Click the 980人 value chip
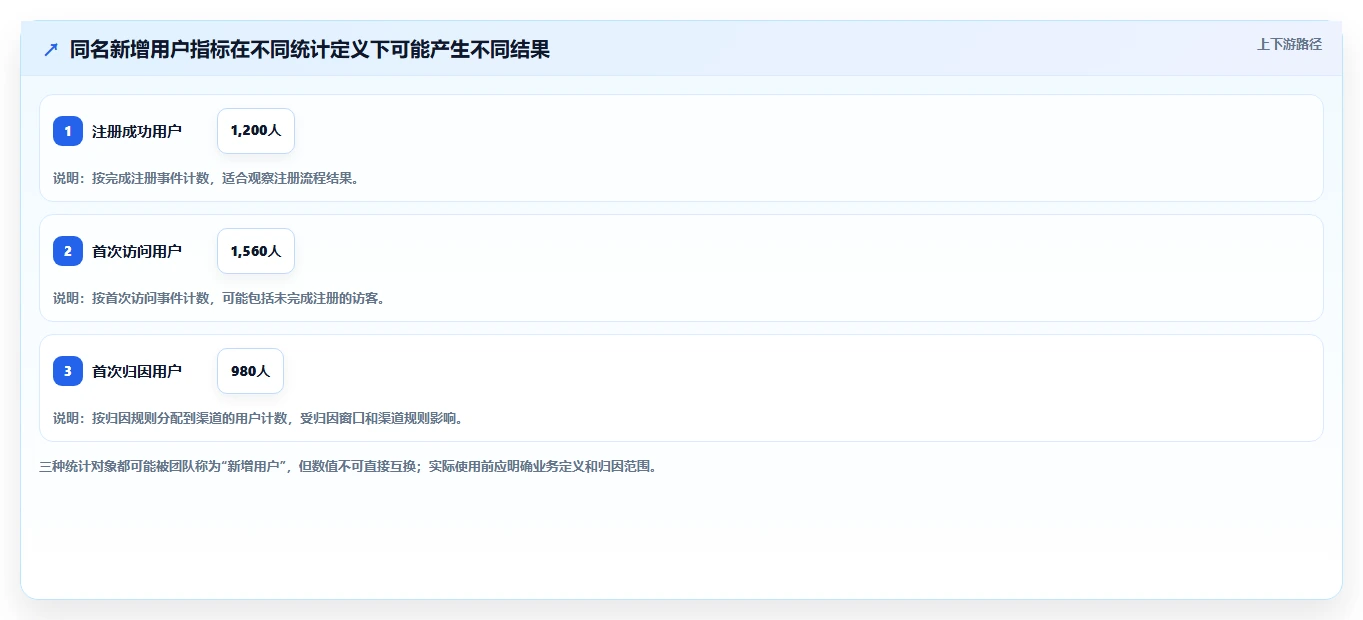The height and width of the screenshot is (620, 1363). coord(250,371)
